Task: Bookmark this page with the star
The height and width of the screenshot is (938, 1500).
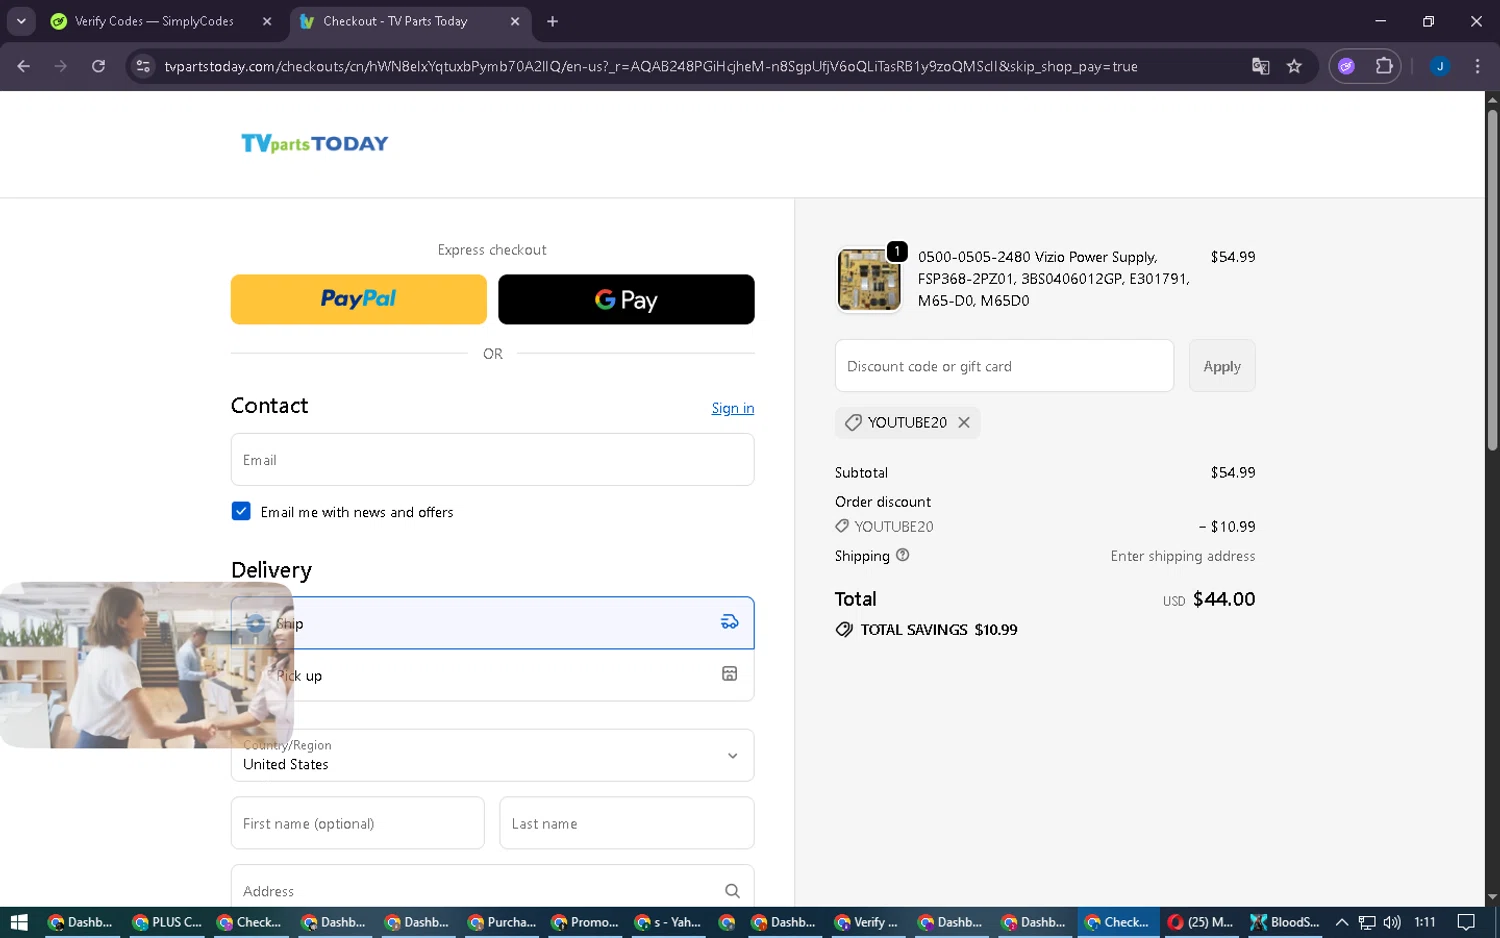Action: coord(1294,66)
